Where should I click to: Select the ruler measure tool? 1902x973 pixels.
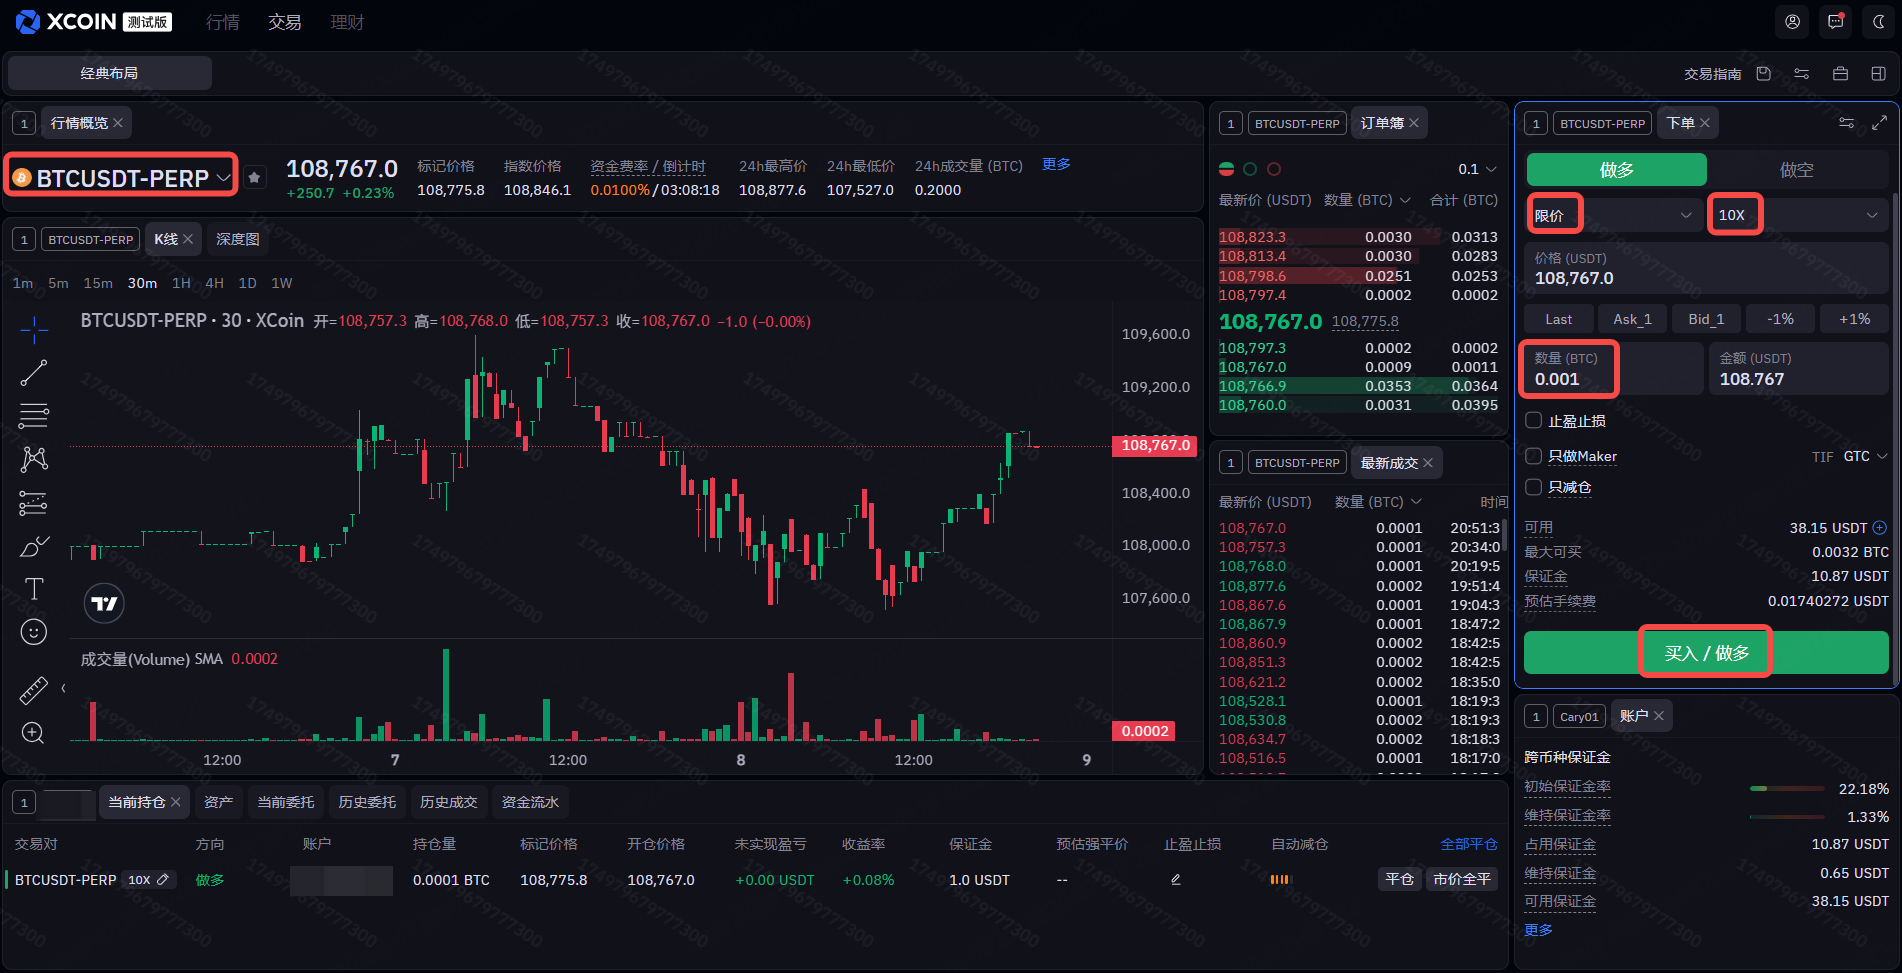point(34,690)
